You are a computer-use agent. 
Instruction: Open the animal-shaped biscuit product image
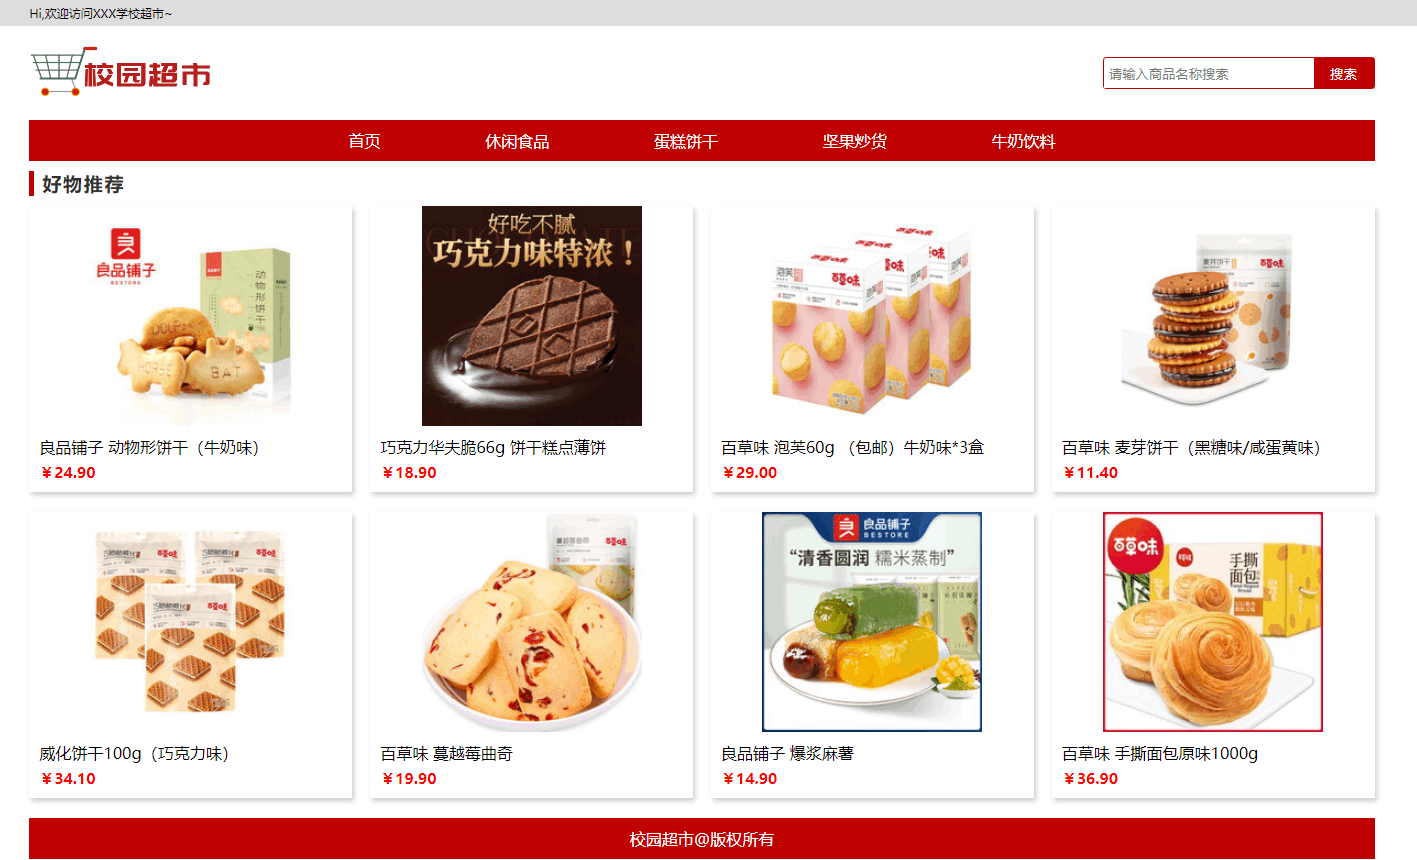click(x=191, y=316)
